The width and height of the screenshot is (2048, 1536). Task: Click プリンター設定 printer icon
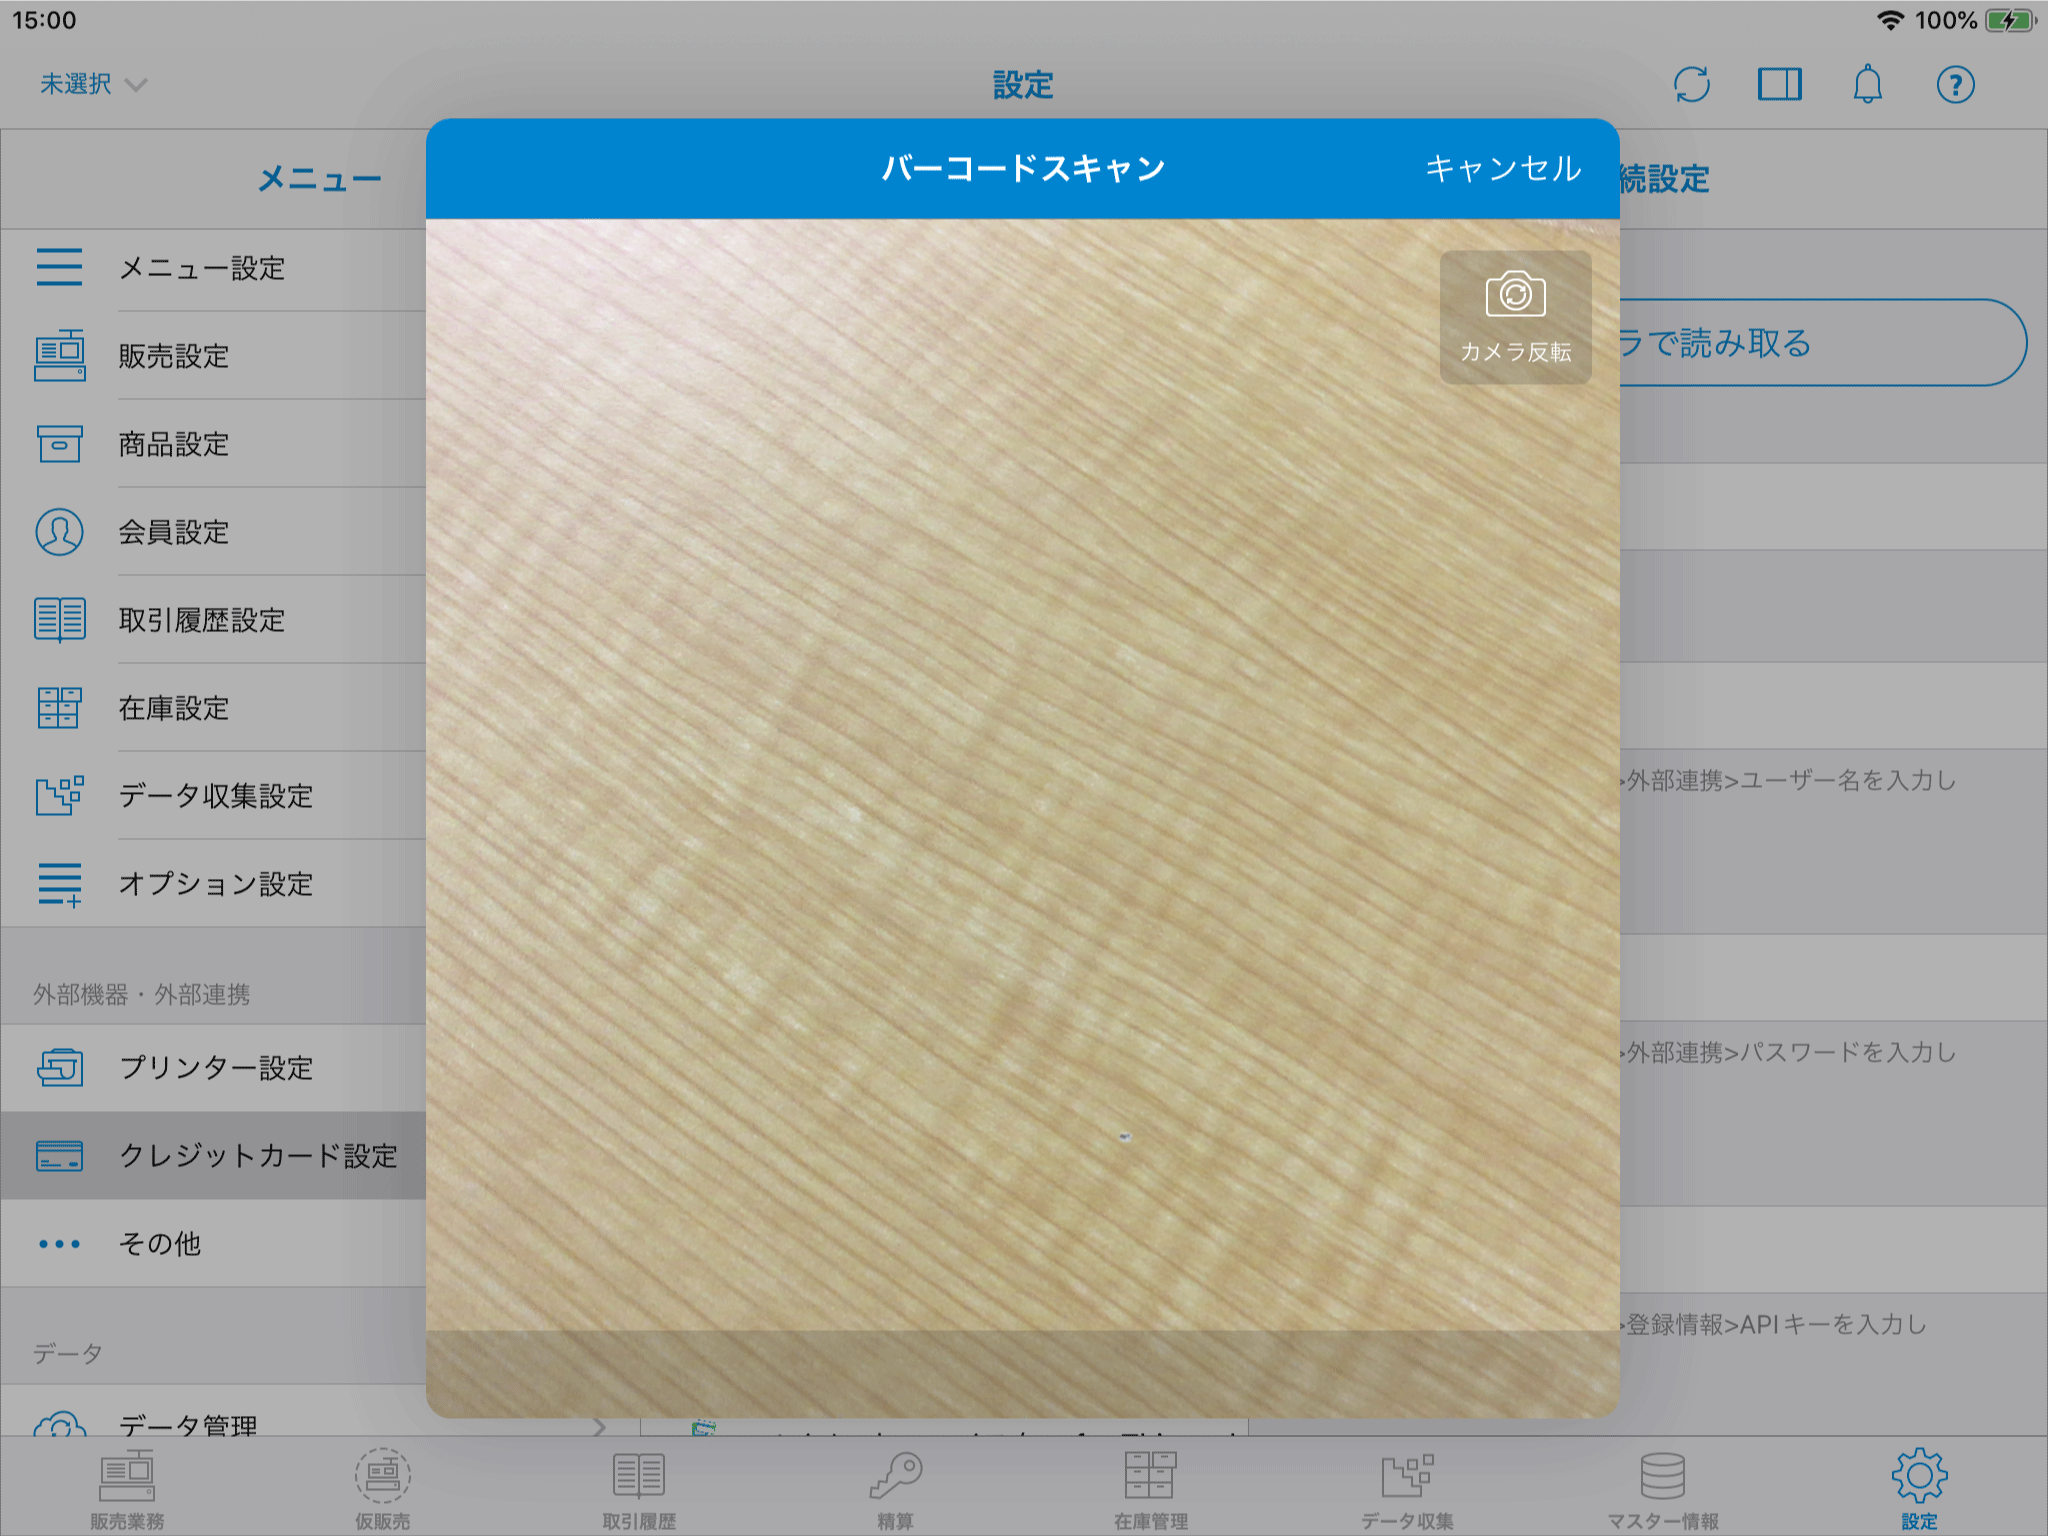click(60, 1068)
